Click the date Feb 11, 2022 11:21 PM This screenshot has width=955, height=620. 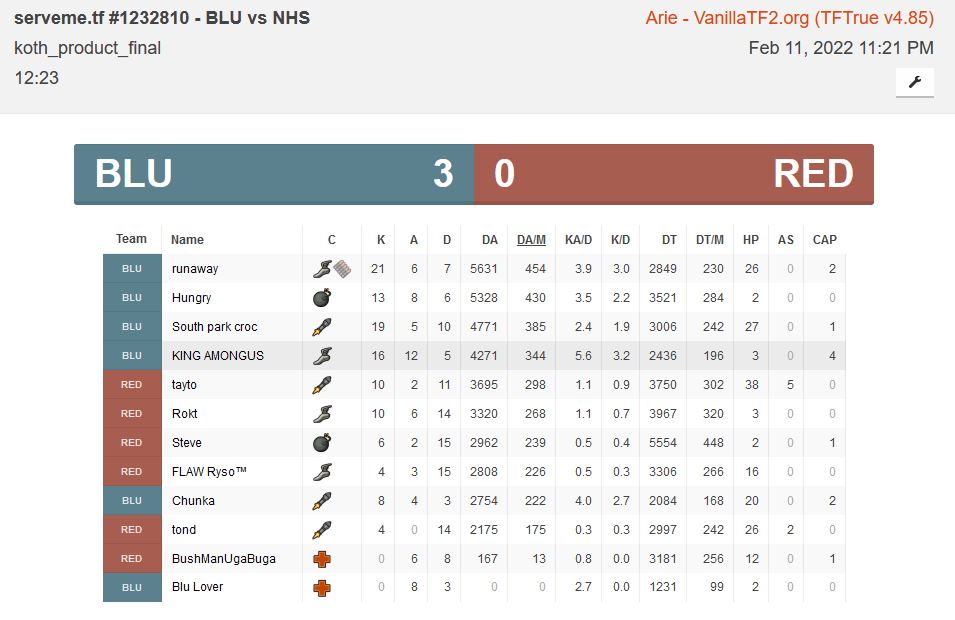pos(841,48)
